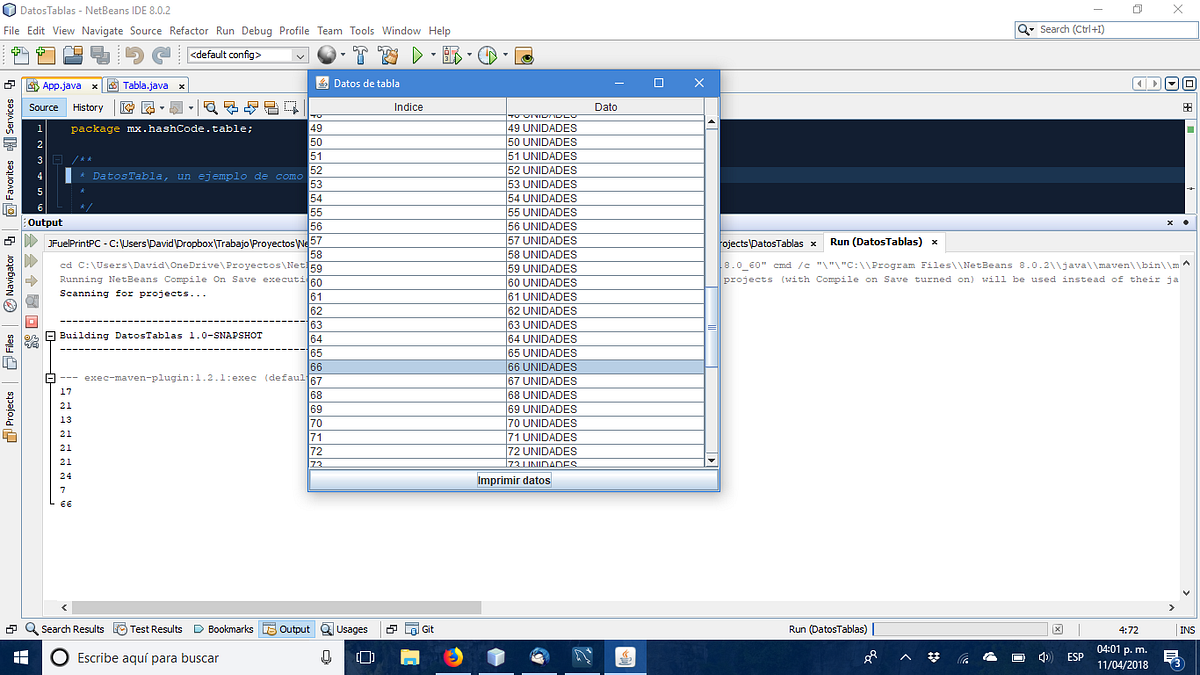
Task: Click the Build Project hammer icon
Action: click(360, 55)
